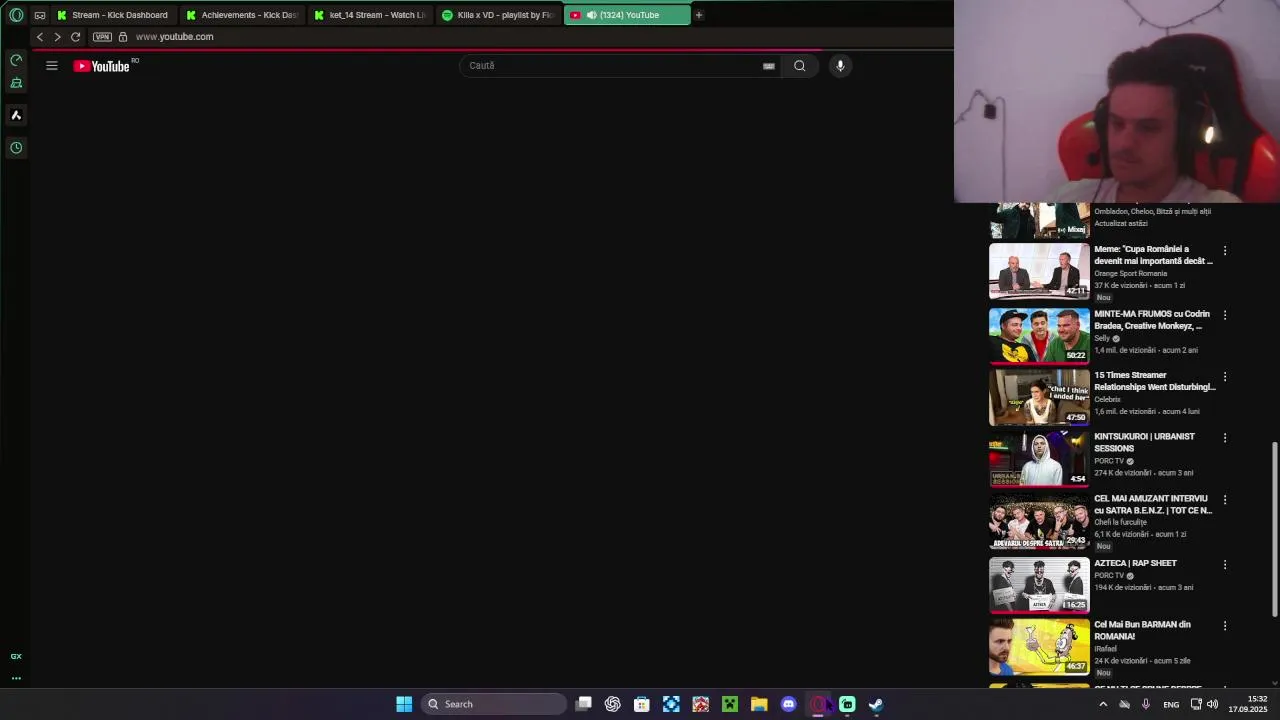The width and height of the screenshot is (1280, 720).
Task: Click the Windows taskbar Search box
Action: [x=493, y=704]
